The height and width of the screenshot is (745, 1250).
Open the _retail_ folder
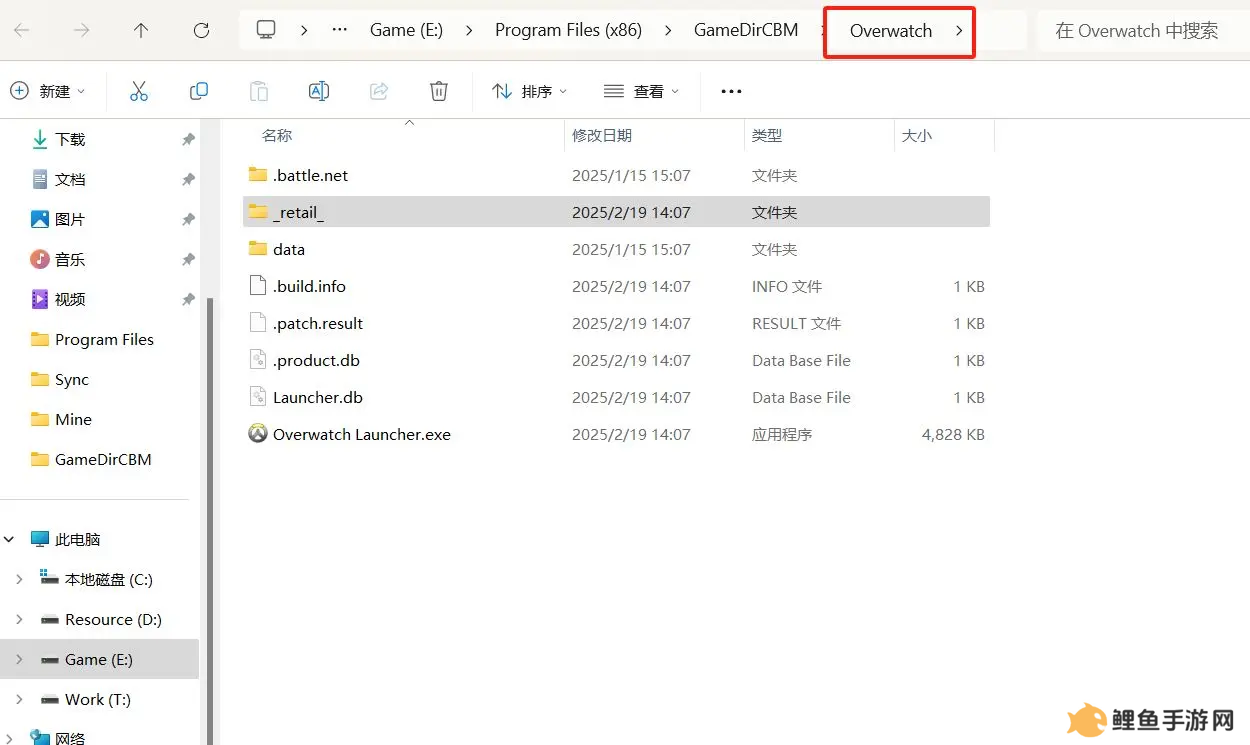pyautogui.click(x=298, y=213)
